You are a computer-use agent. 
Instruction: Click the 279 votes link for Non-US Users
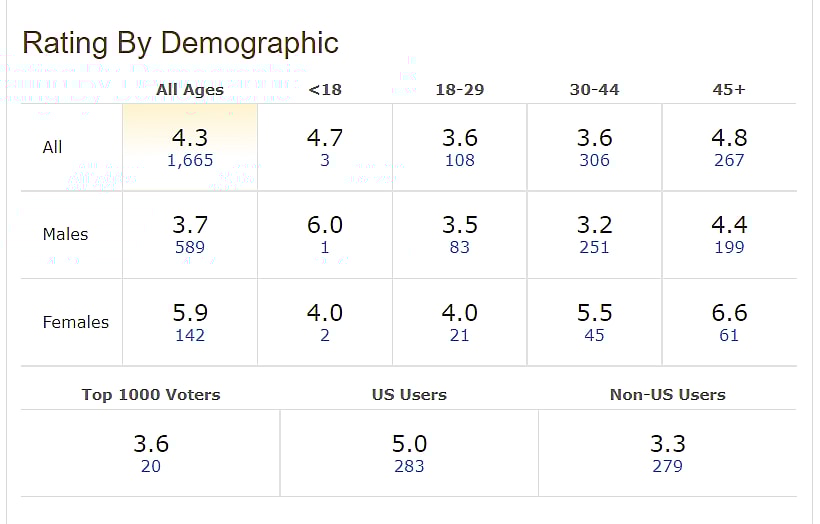tap(667, 466)
